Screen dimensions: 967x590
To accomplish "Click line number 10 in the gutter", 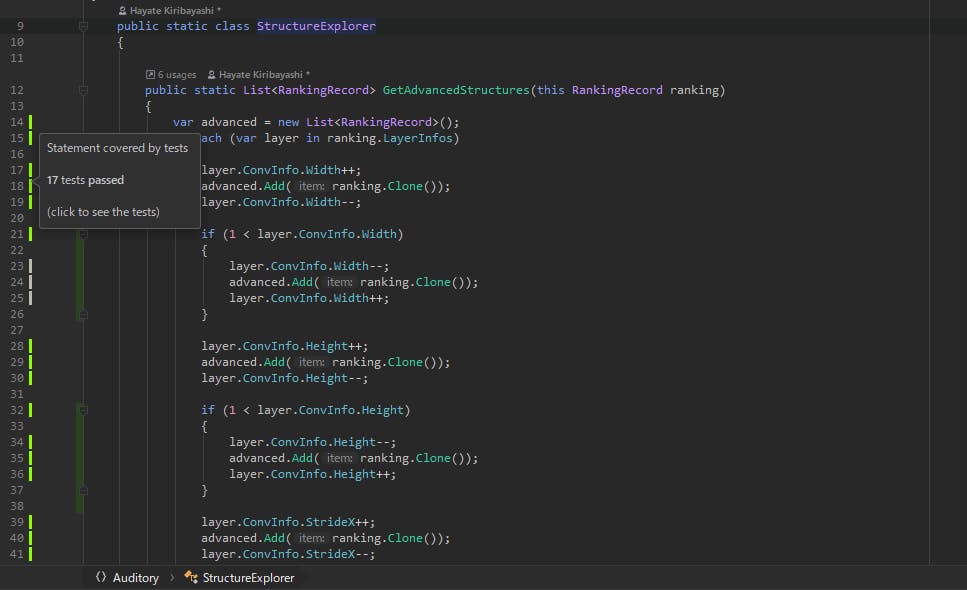I will pyautogui.click(x=17, y=42).
